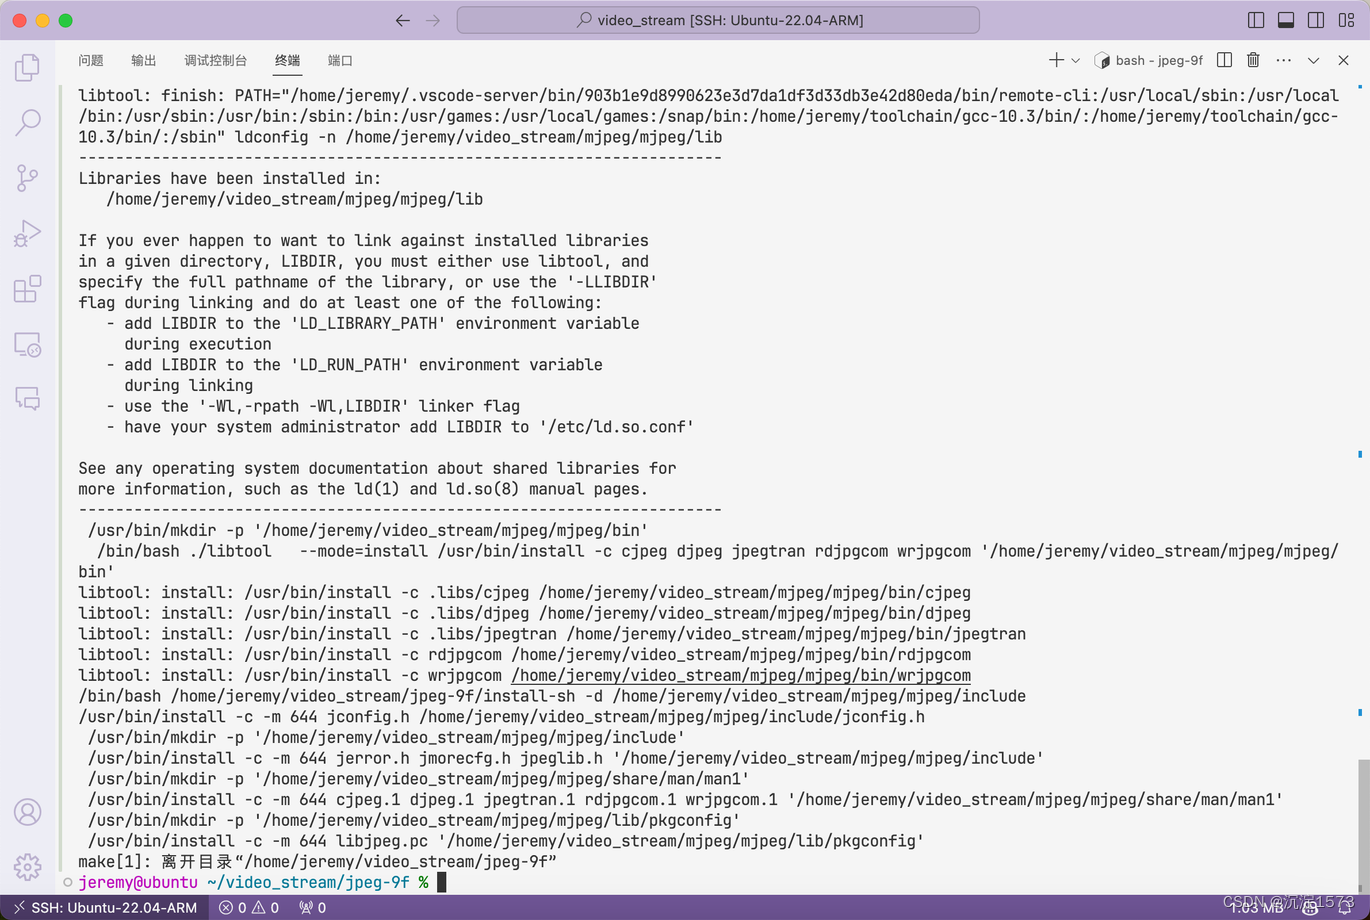Click the video_stream search command center
The image size is (1370, 920).
pos(718,20)
